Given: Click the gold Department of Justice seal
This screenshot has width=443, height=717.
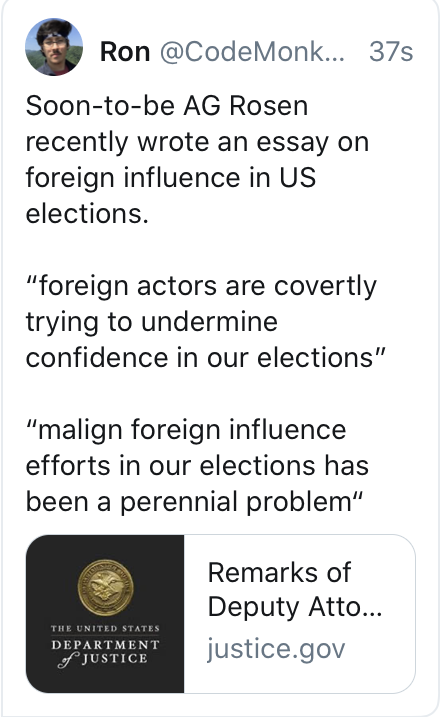Looking at the screenshot, I should [x=106, y=588].
